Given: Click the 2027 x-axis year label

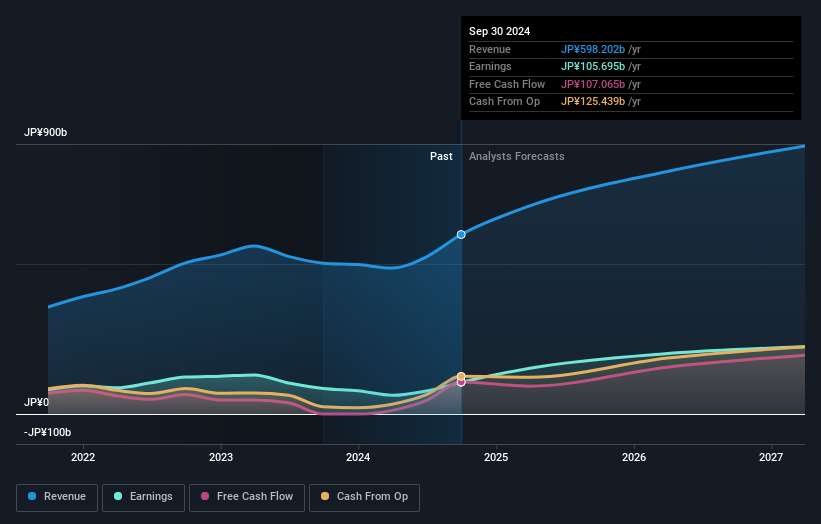Looking at the screenshot, I should (x=771, y=457).
